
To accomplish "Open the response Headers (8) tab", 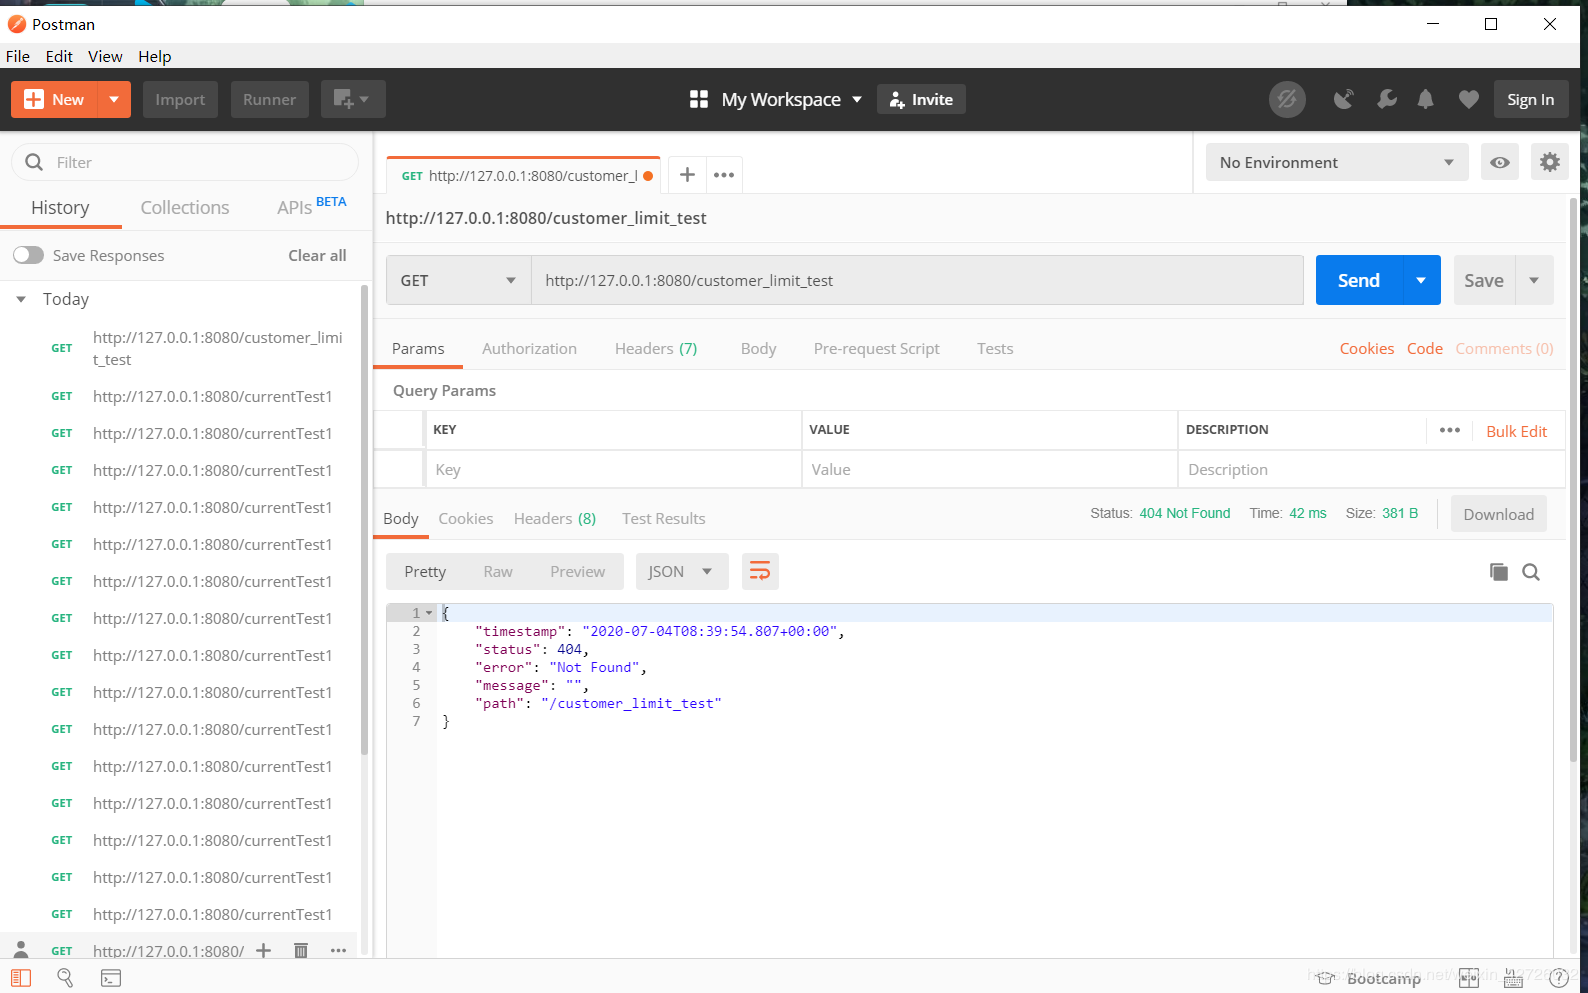I will click(555, 518).
